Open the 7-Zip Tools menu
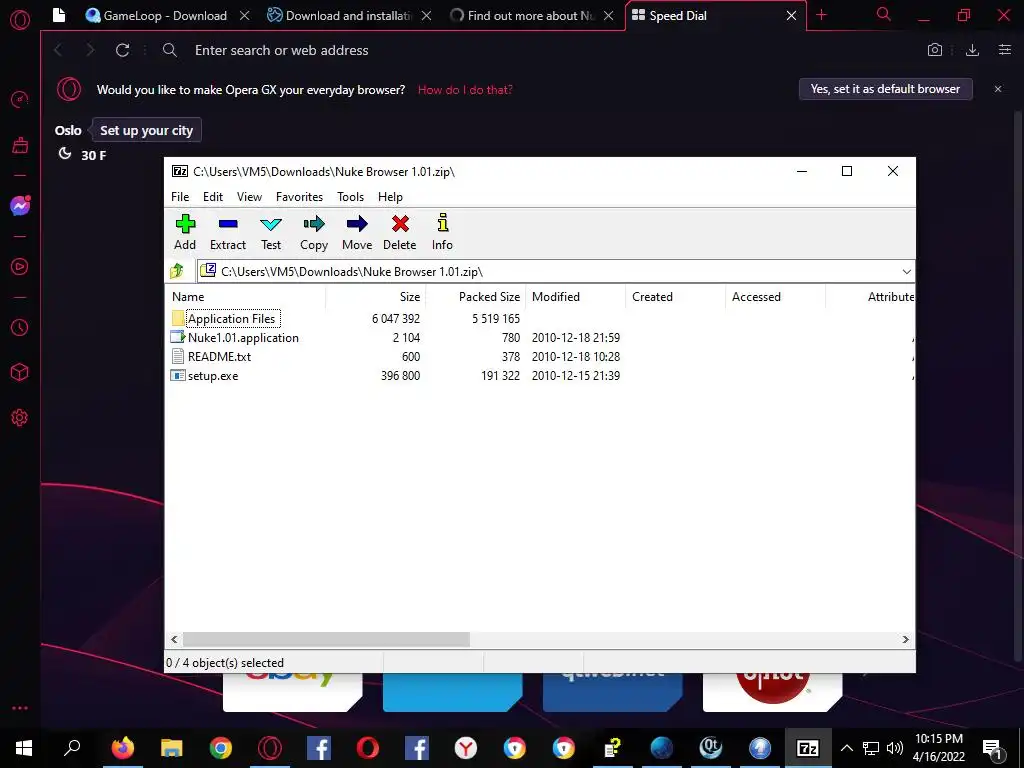Image resolution: width=1024 pixels, height=768 pixels. tap(351, 197)
